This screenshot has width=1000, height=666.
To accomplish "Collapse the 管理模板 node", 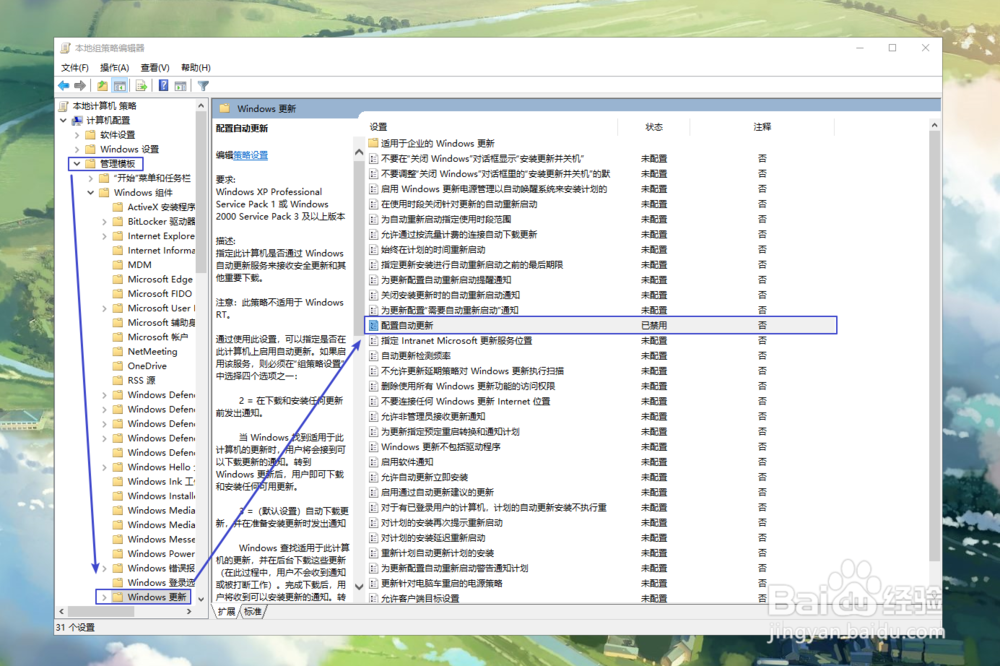I will (x=77, y=163).
